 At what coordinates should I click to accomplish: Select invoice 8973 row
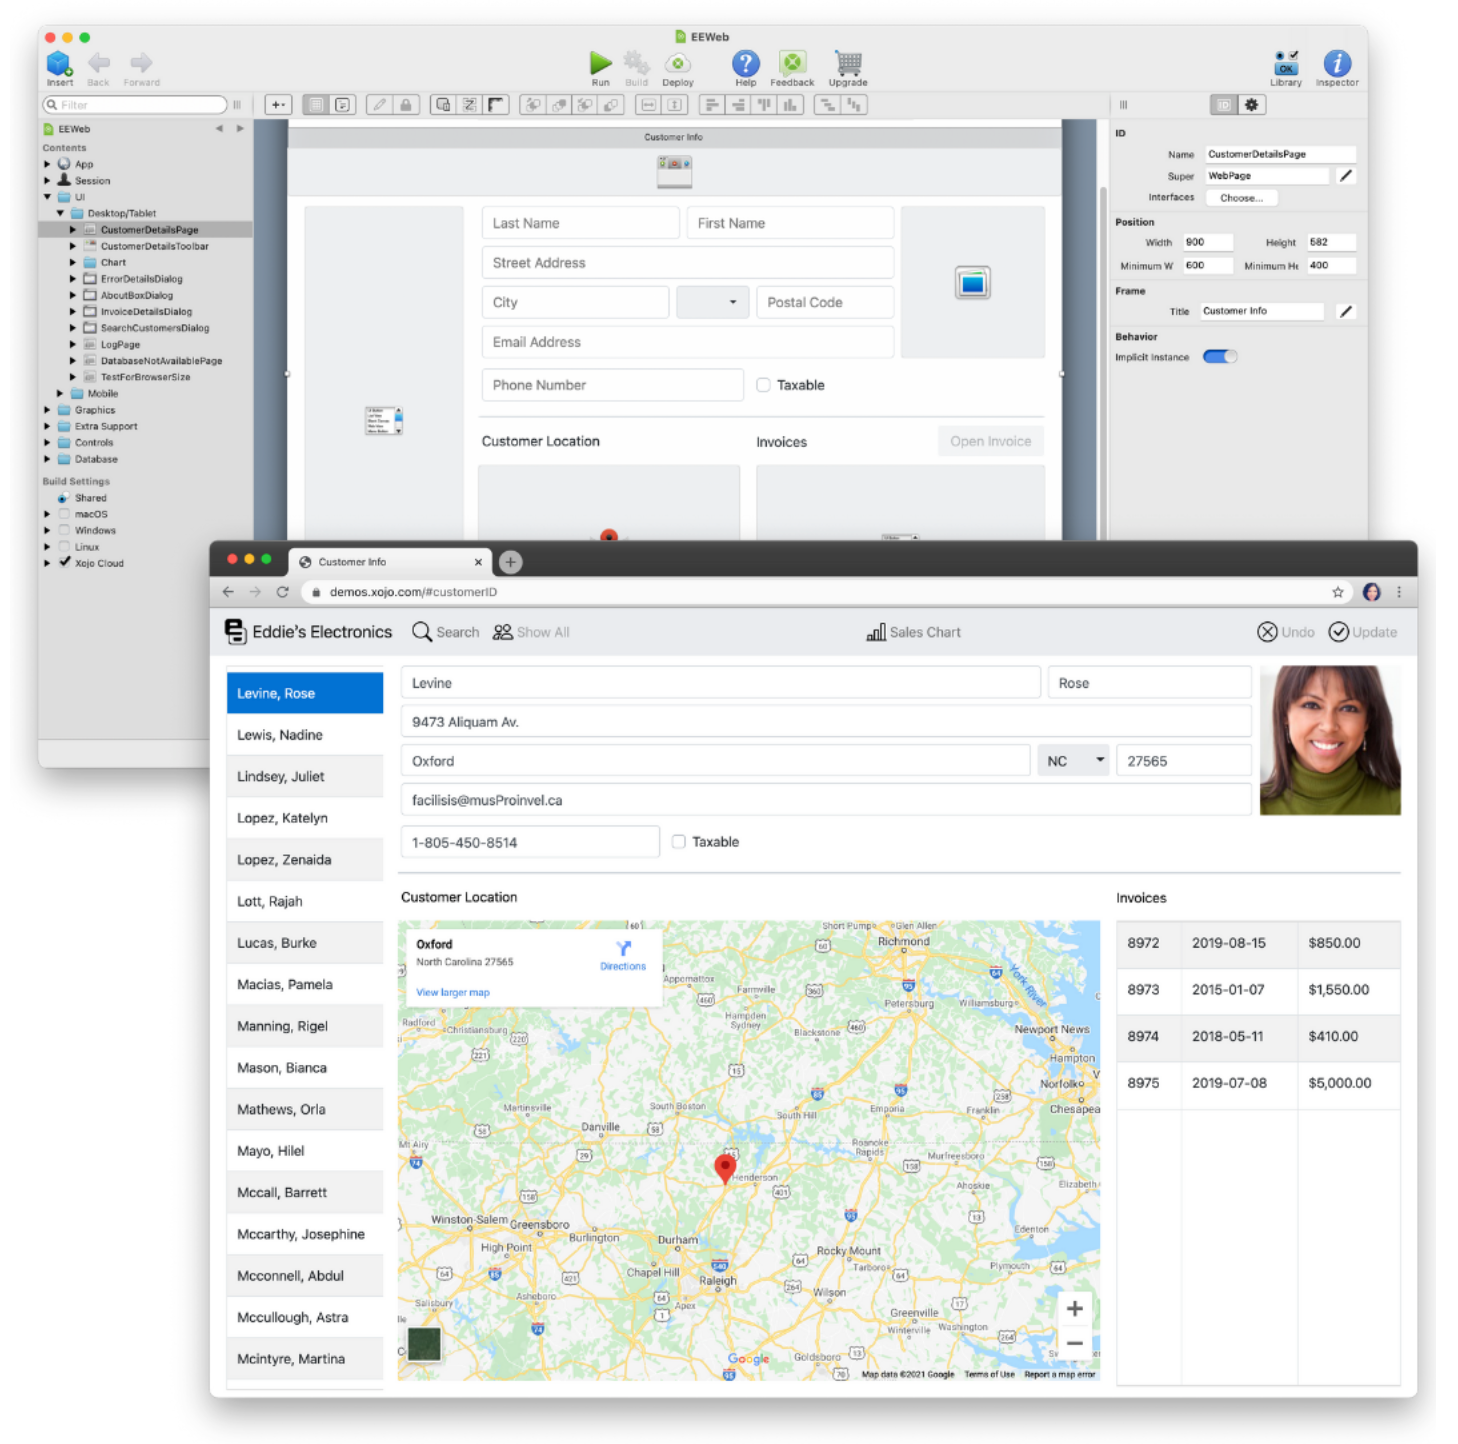tap(1258, 990)
